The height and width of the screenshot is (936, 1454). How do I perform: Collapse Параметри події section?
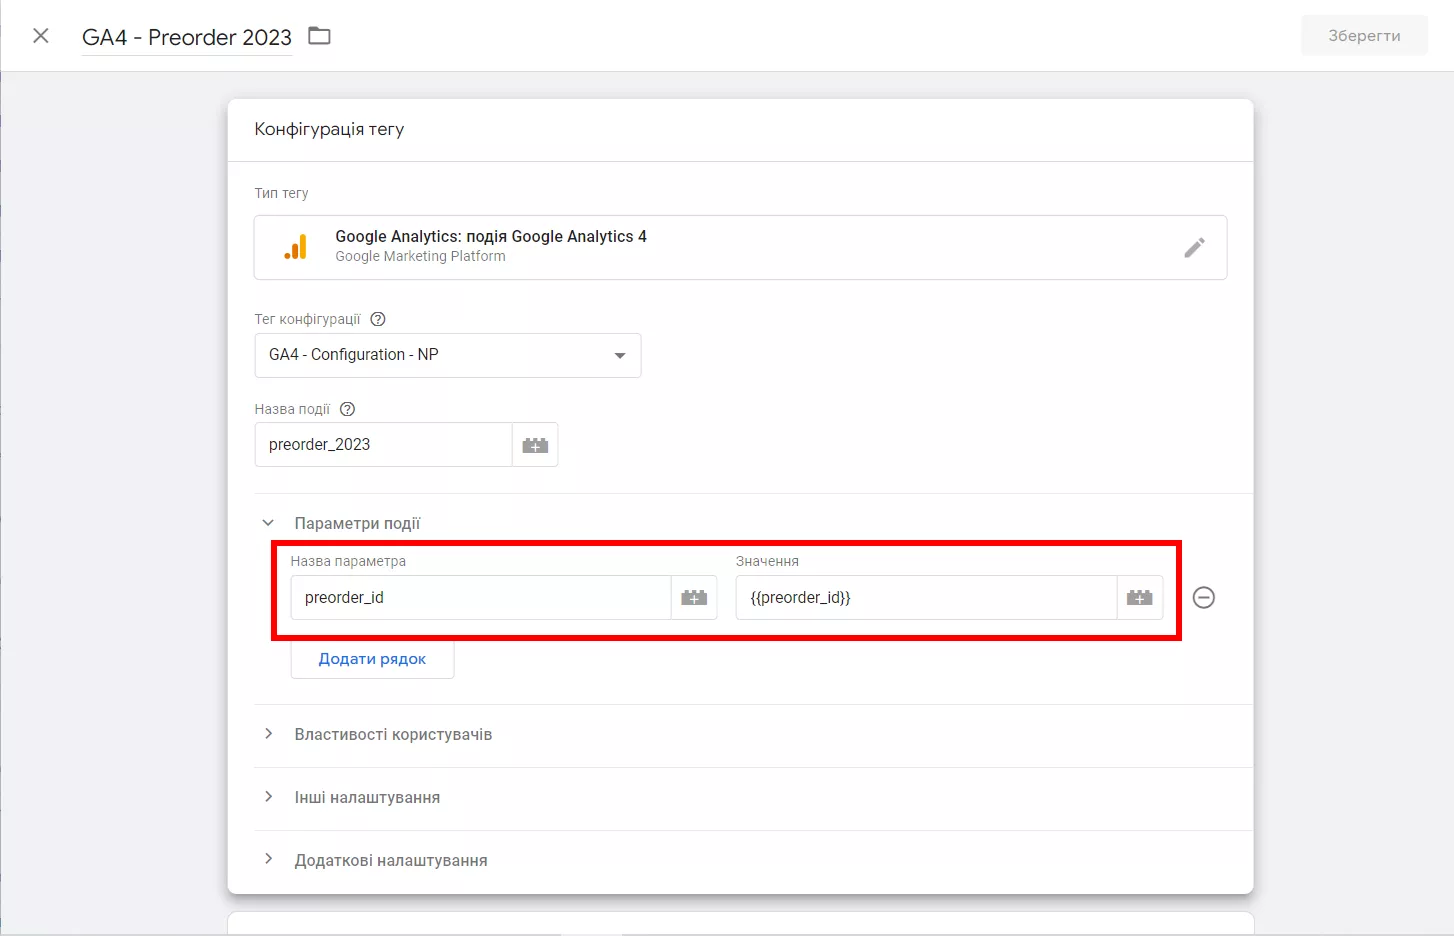[268, 523]
